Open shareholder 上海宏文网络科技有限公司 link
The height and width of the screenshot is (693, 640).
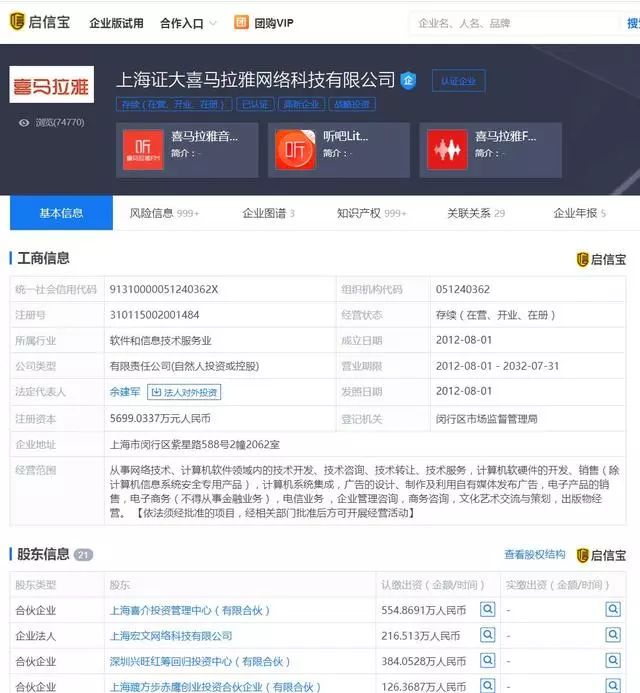[171, 636]
